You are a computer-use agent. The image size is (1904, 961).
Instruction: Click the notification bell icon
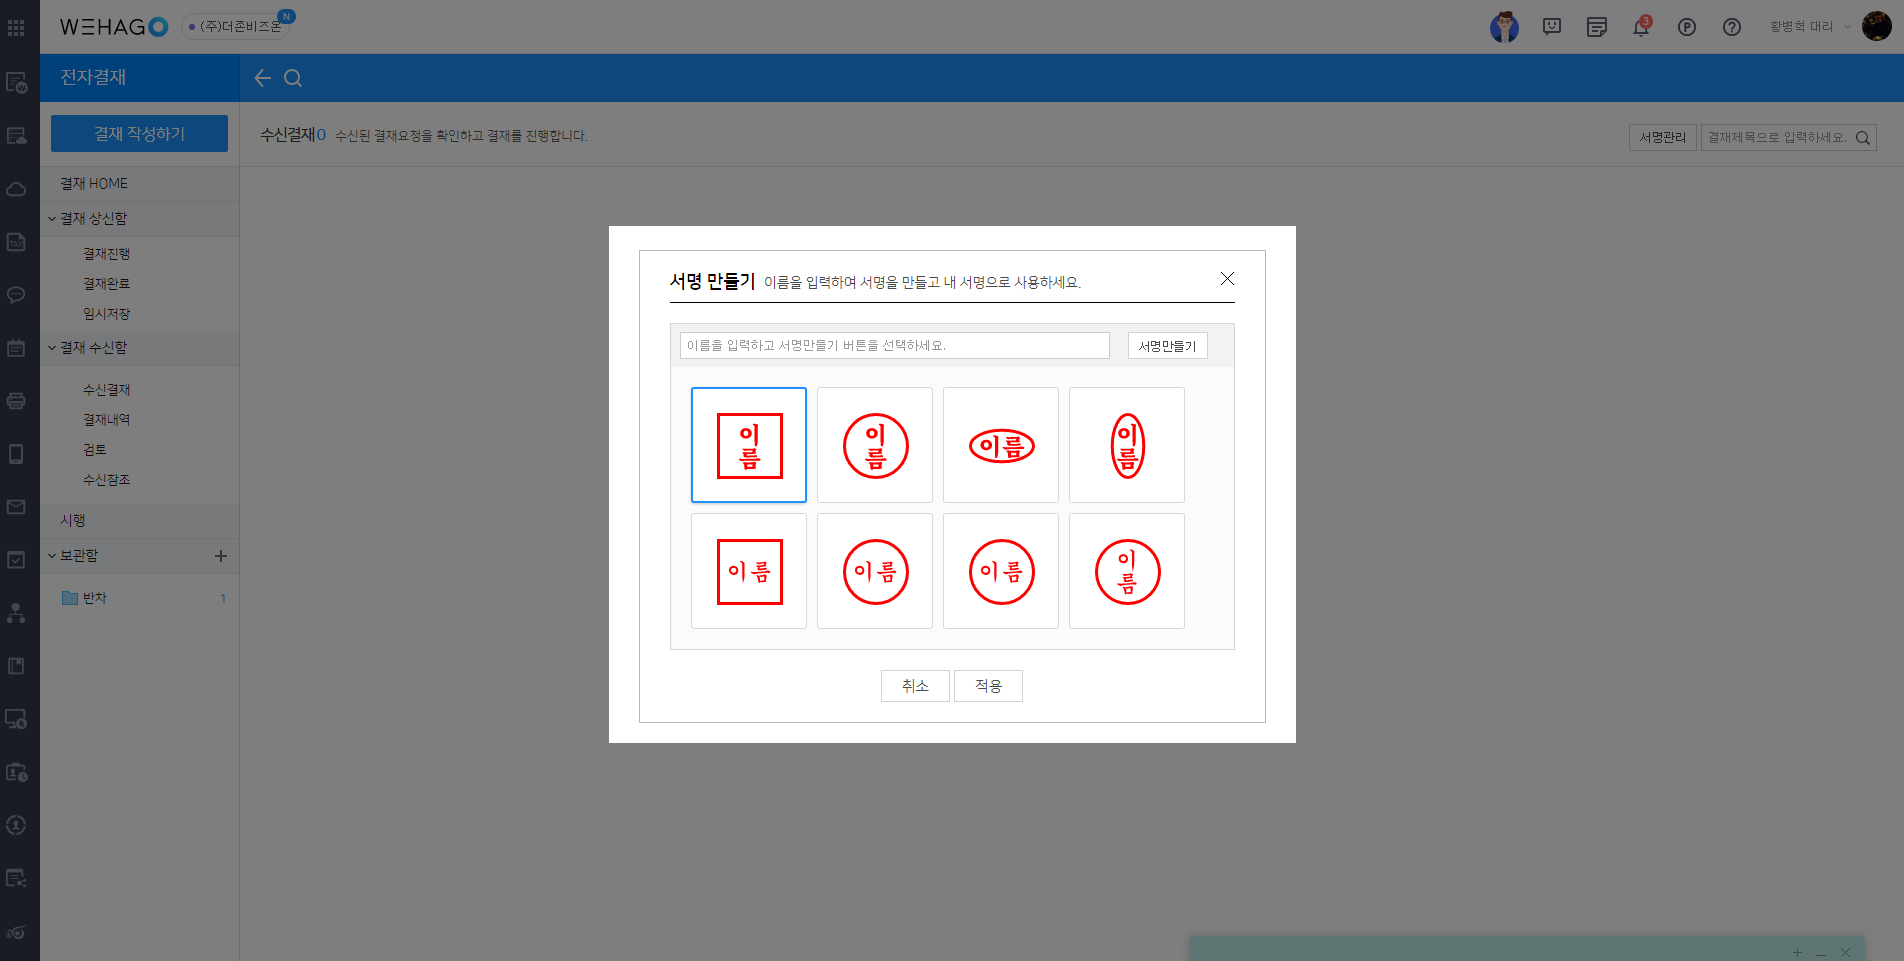(1641, 27)
